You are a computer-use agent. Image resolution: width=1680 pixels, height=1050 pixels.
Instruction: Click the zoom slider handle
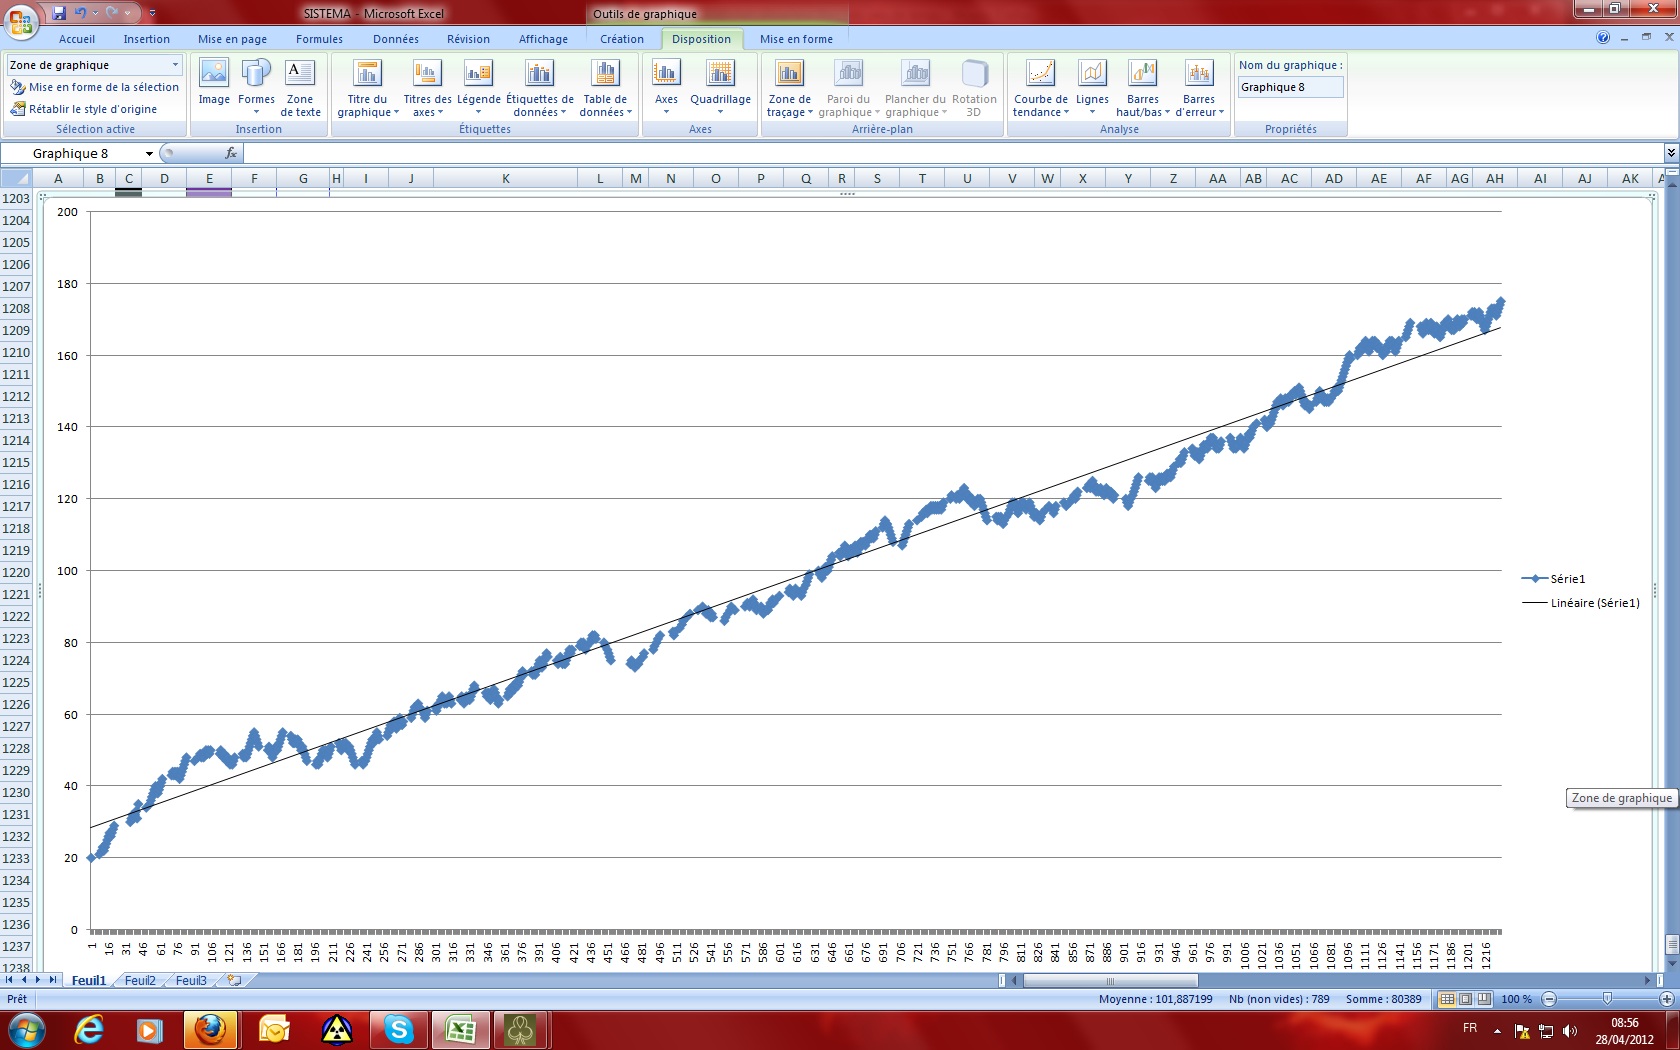tap(1607, 999)
